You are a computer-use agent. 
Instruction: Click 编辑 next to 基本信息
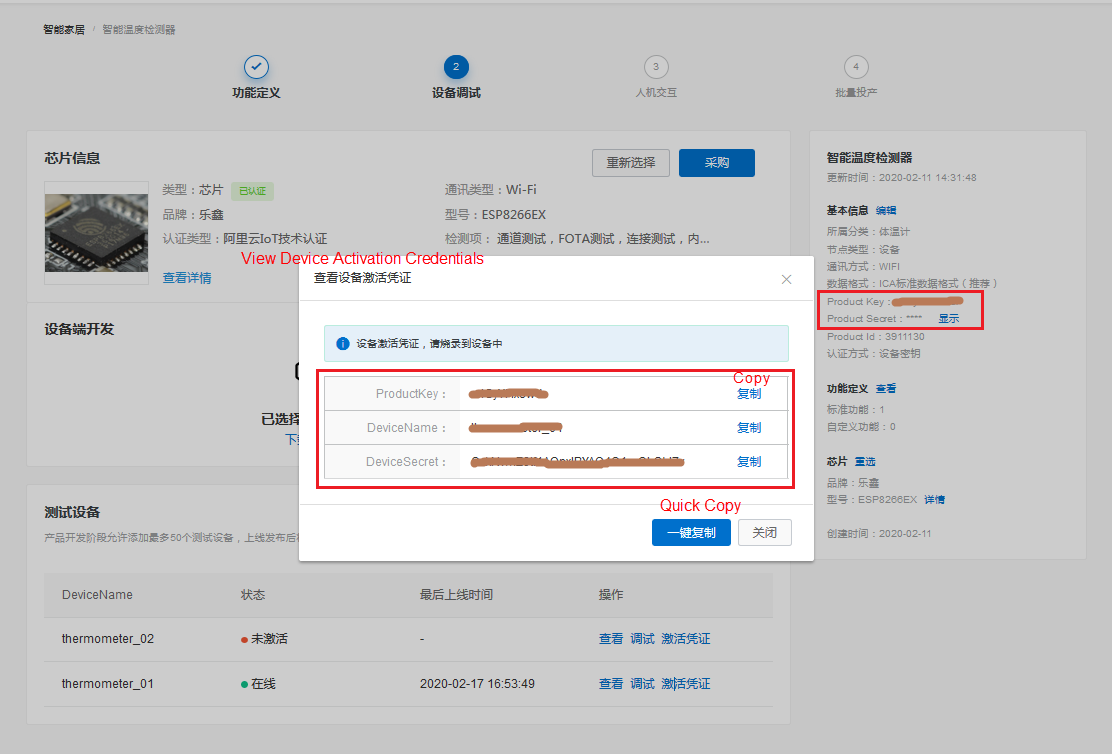tap(886, 211)
